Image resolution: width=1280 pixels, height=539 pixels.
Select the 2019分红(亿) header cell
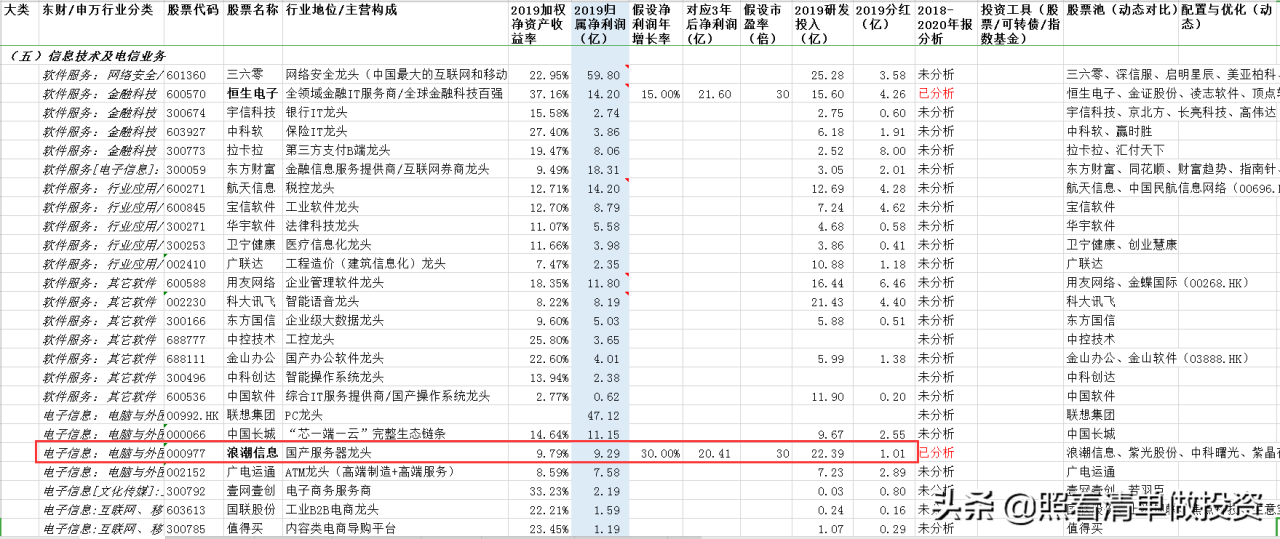[x=883, y=17]
